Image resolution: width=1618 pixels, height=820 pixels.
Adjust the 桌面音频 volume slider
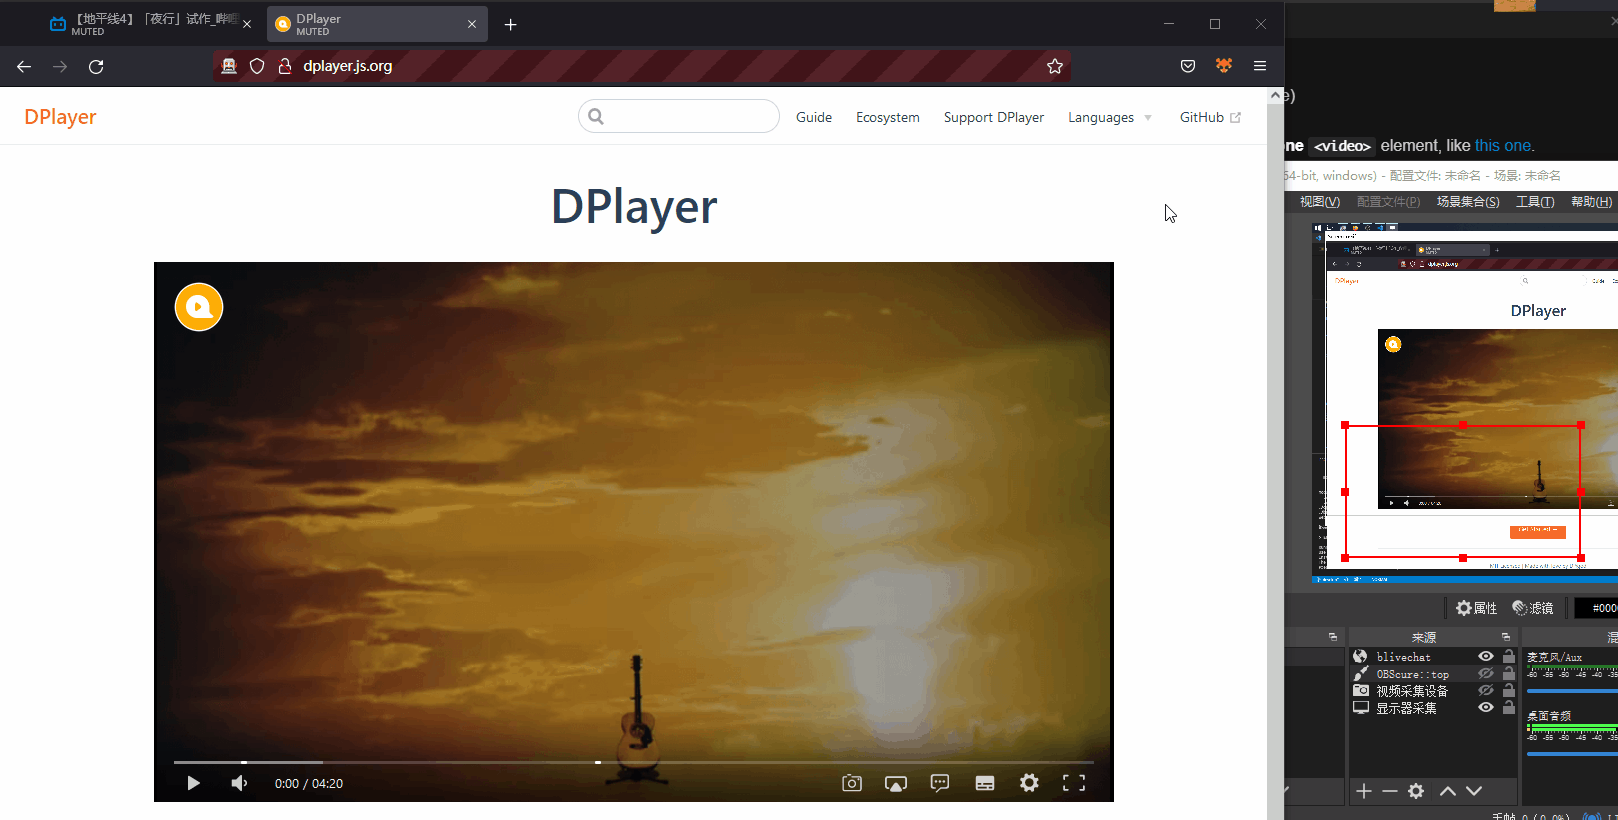pos(1572,754)
